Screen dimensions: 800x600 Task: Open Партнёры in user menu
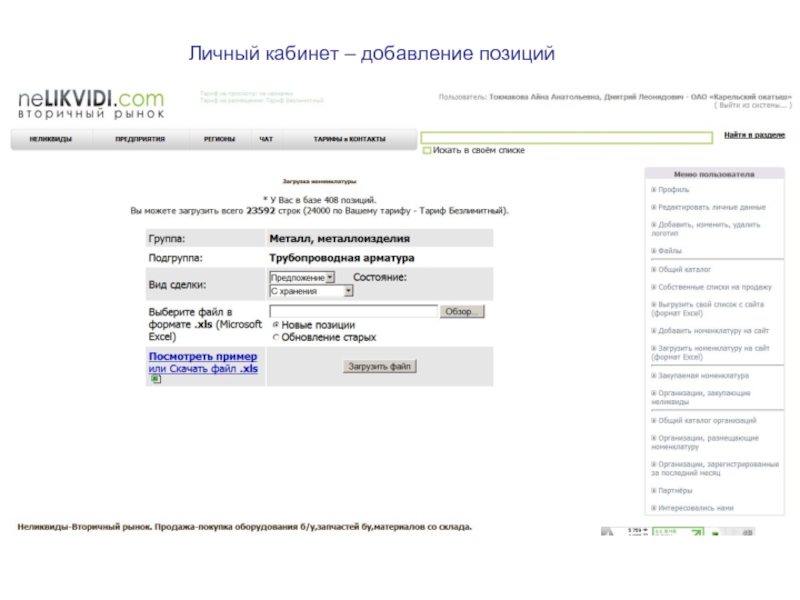pyautogui.click(x=675, y=490)
